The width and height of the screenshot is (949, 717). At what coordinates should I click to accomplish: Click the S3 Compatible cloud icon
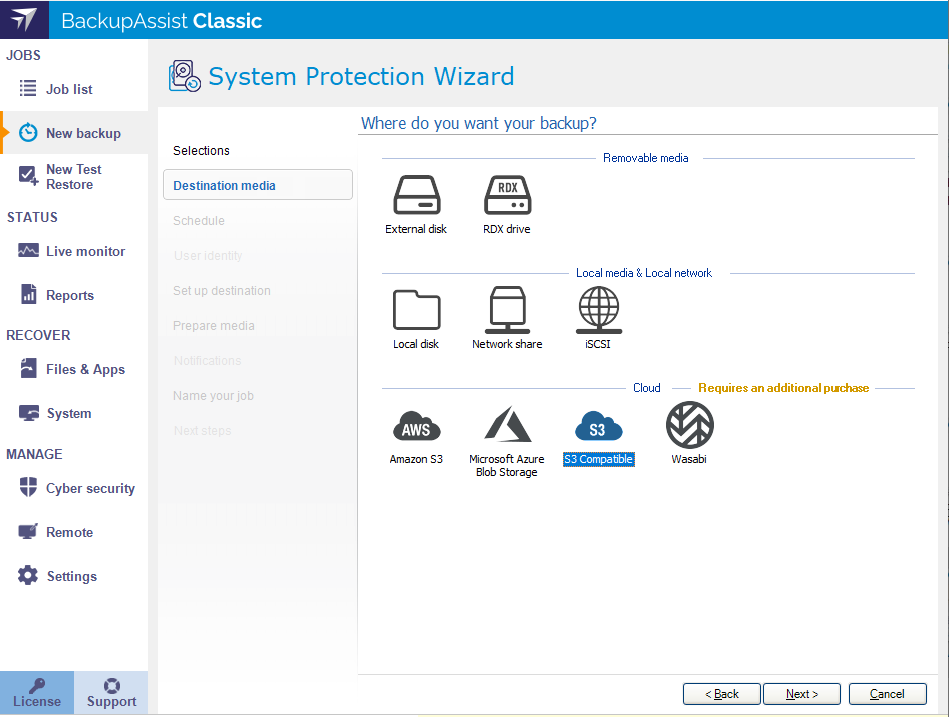pos(598,426)
